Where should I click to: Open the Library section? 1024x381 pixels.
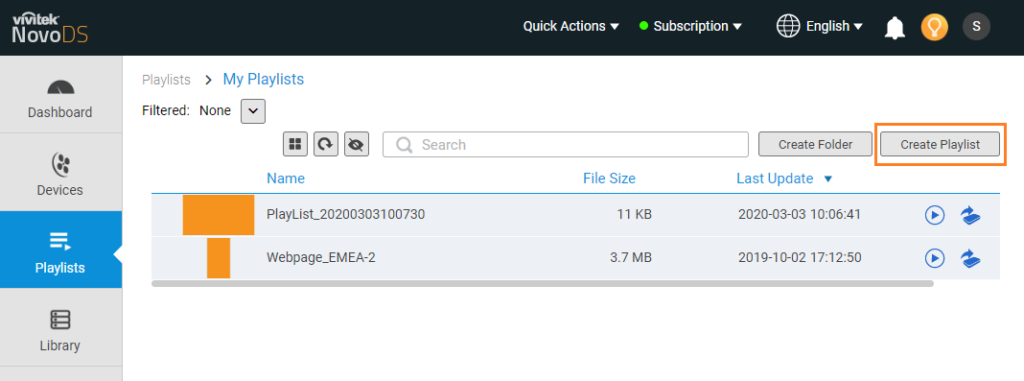60,327
